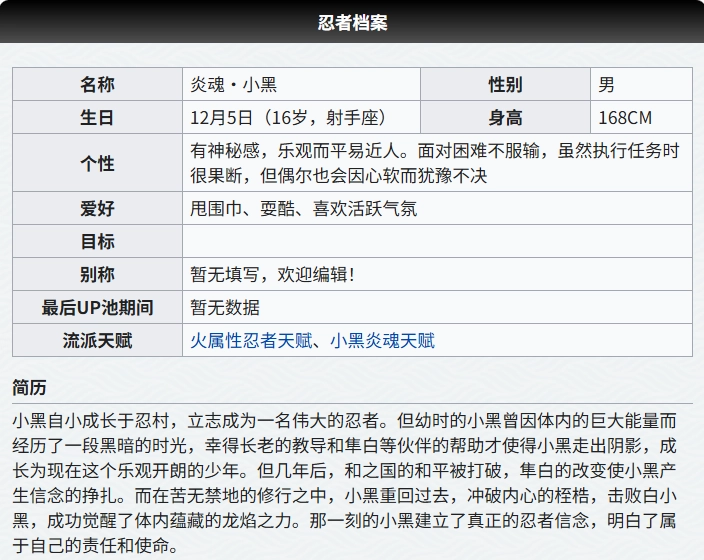Click the 简历 section heading
The width and height of the screenshot is (704, 560).
pyautogui.click(x=29, y=387)
